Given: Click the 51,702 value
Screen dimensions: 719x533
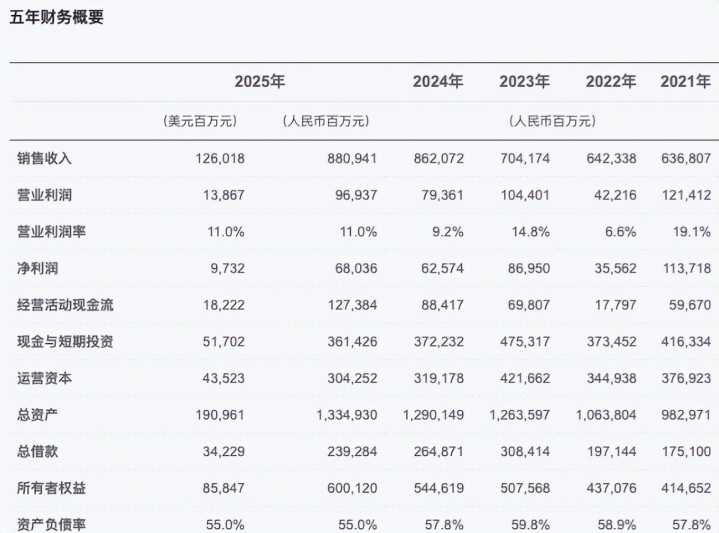Looking at the screenshot, I should (x=224, y=342).
